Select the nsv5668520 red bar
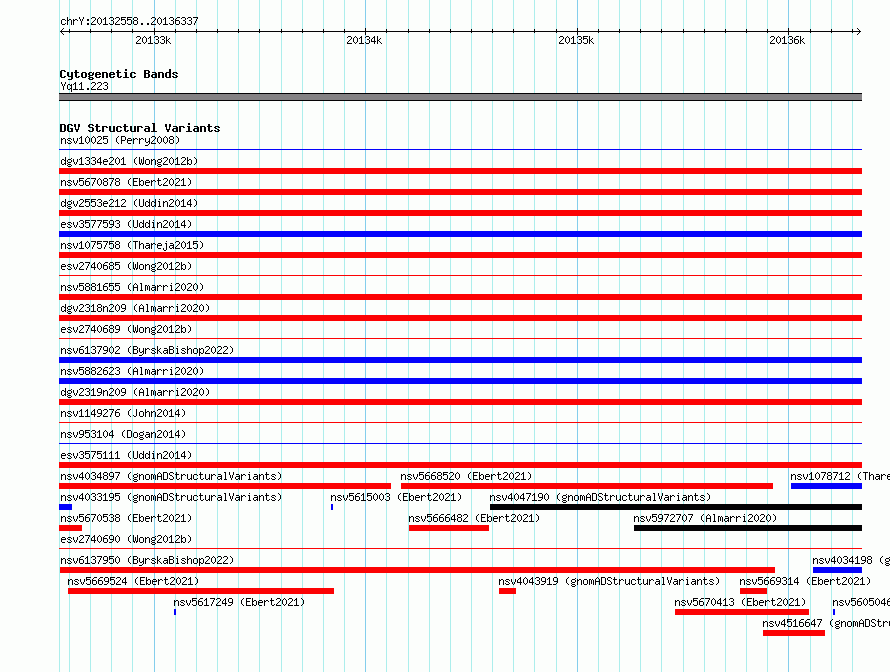Image resolution: width=890 pixels, height=672 pixels. pos(587,486)
